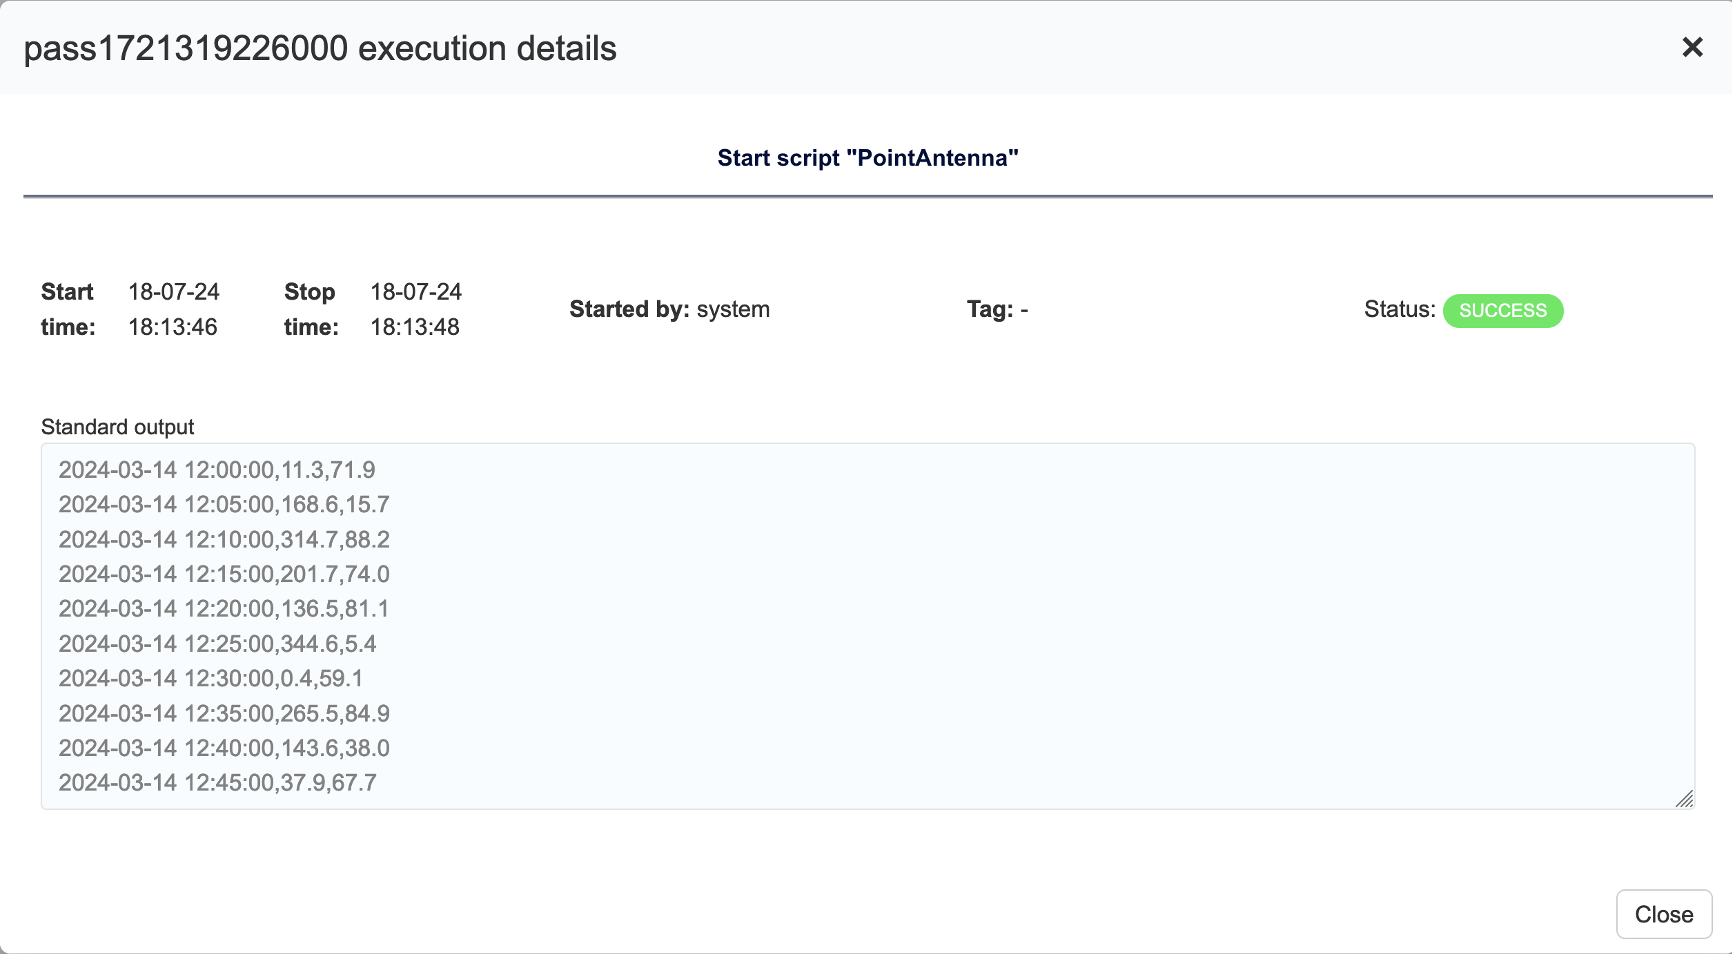Screen dimensions: 1732x954
Task: Click the Start script "PointAntenna" heading
Action: click(868, 158)
